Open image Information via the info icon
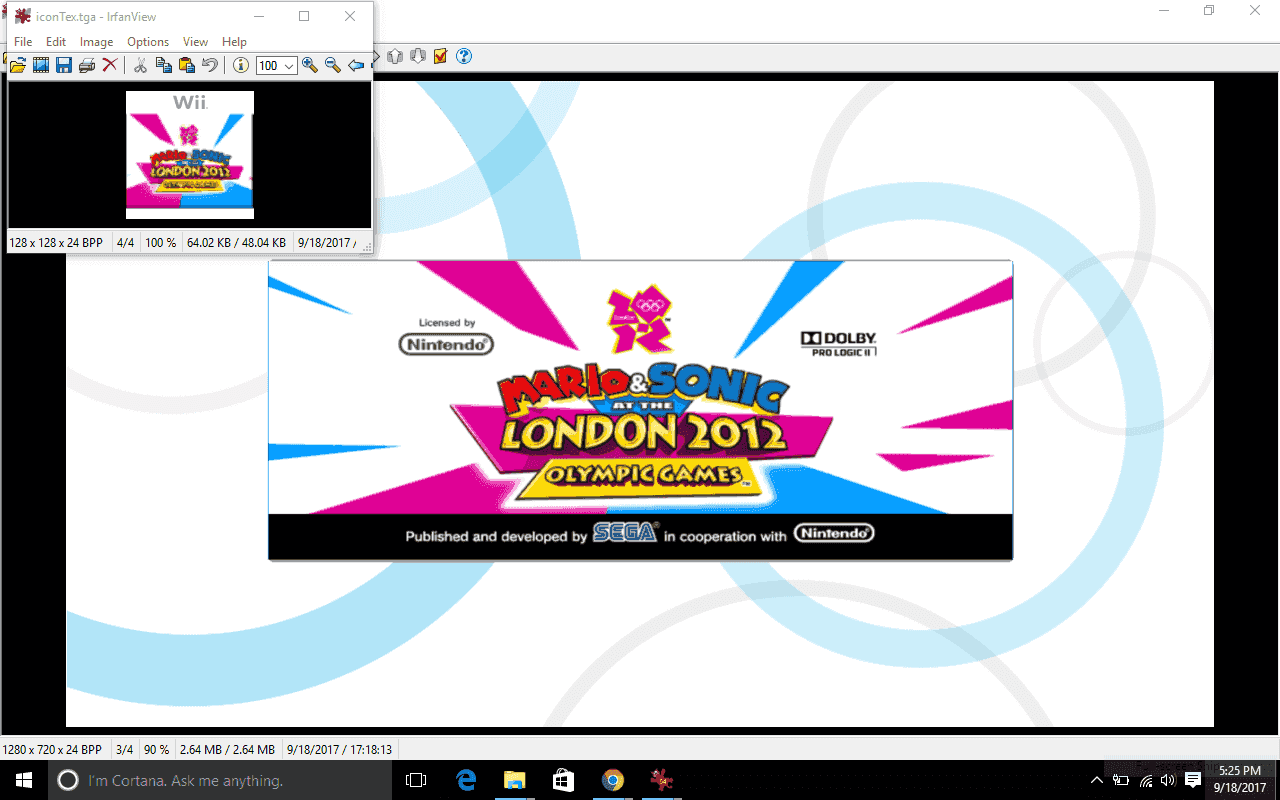The height and width of the screenshot is (800, 1280). [241, 65]
